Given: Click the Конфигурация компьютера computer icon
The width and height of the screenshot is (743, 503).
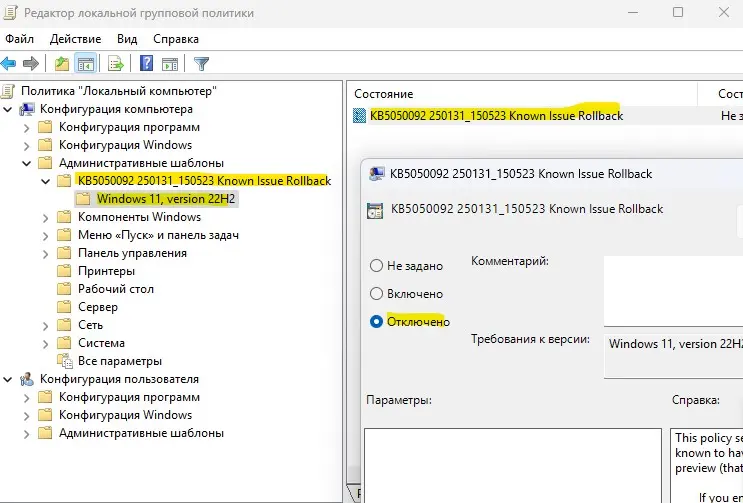Looking at the screenshot, I should [x=27, y=109].
